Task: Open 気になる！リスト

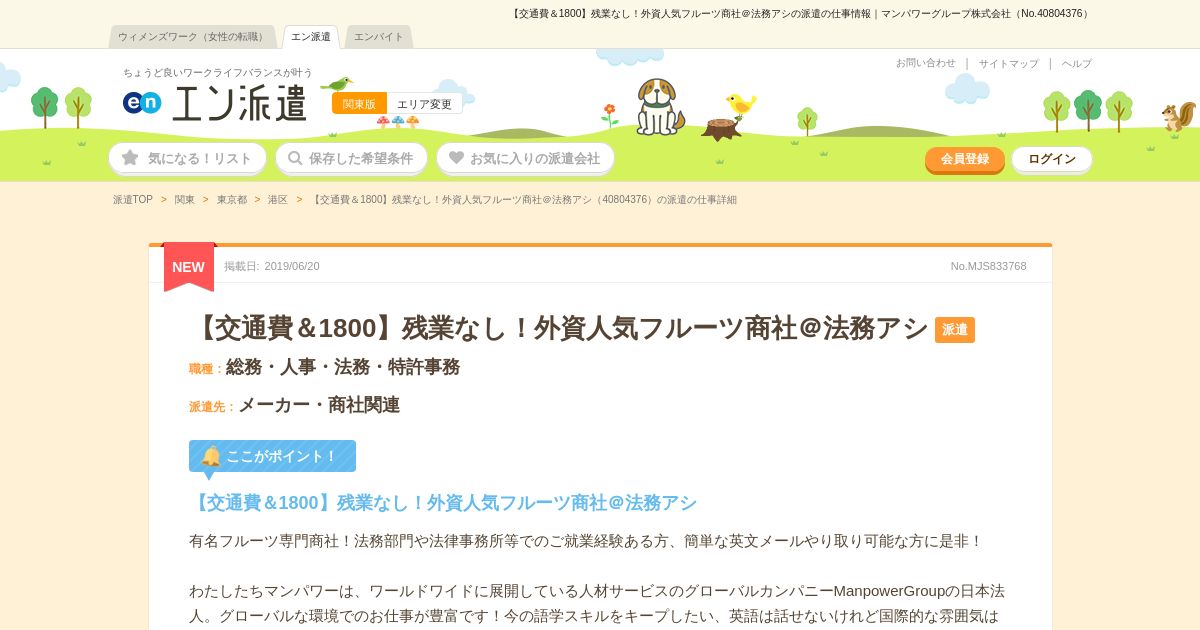Action: click(x=188, y=158)
